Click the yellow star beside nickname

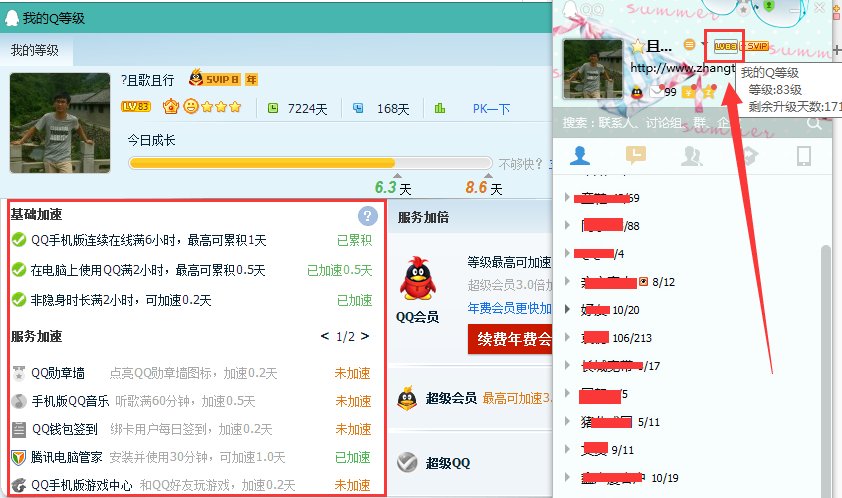(x=638, y=46)
